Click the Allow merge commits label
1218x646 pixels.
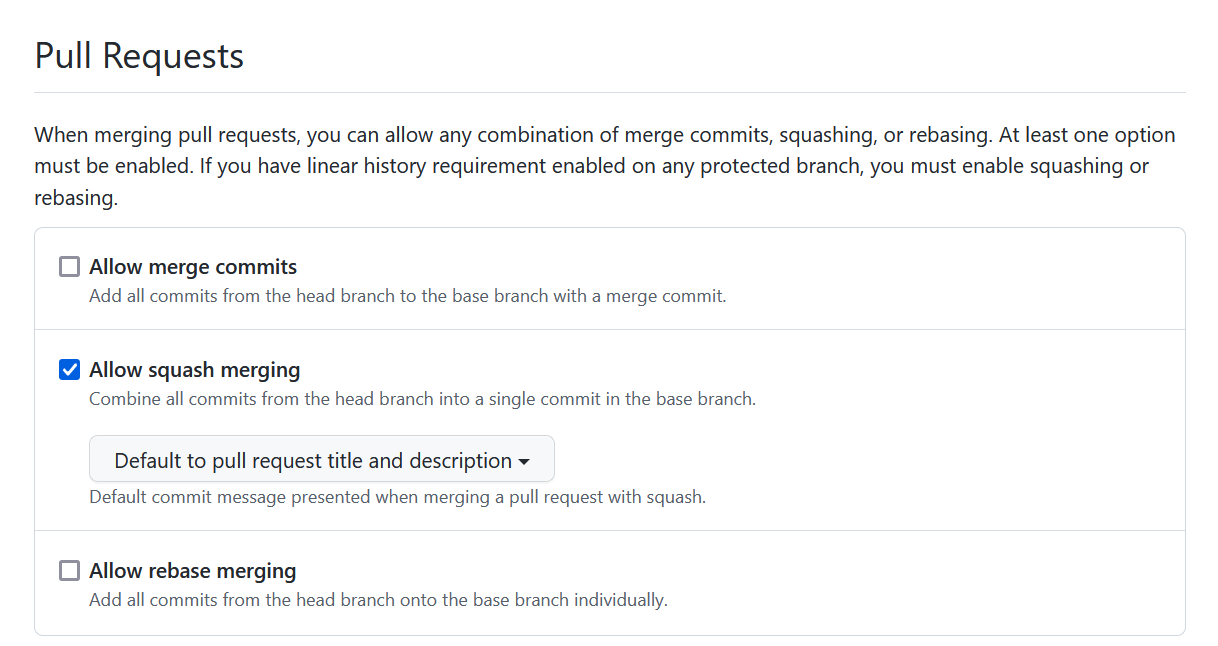point(192,266)
